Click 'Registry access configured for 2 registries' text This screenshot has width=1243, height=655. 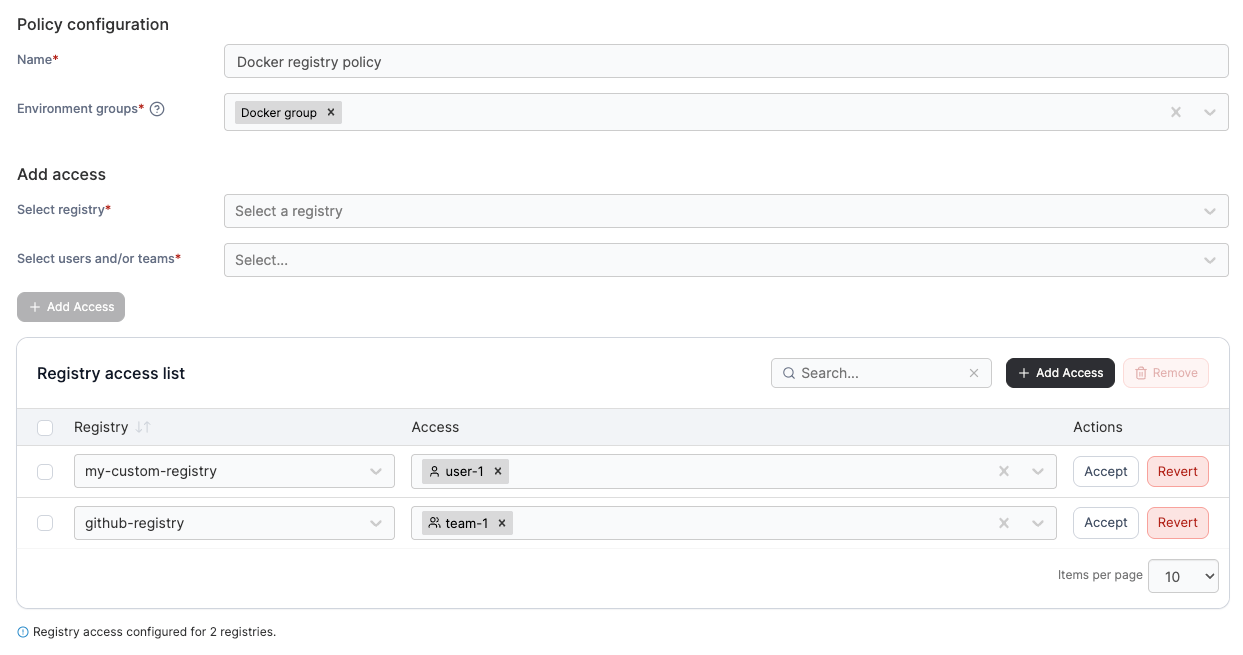[154, 632]
